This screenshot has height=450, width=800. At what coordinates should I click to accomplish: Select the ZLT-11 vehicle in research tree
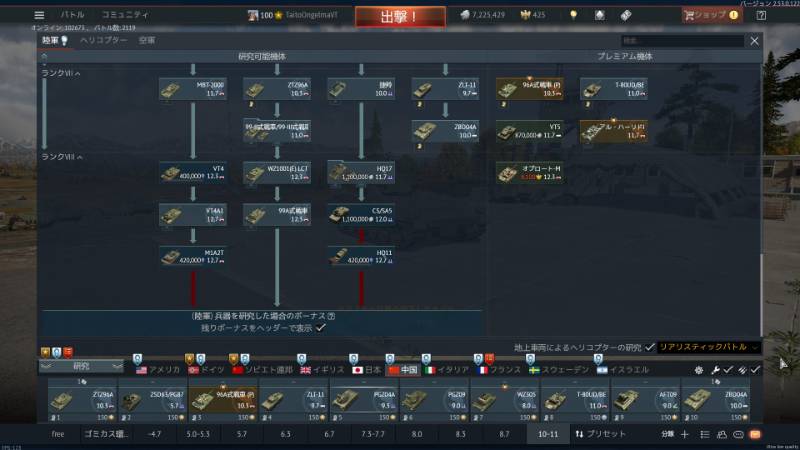point(445,89)
